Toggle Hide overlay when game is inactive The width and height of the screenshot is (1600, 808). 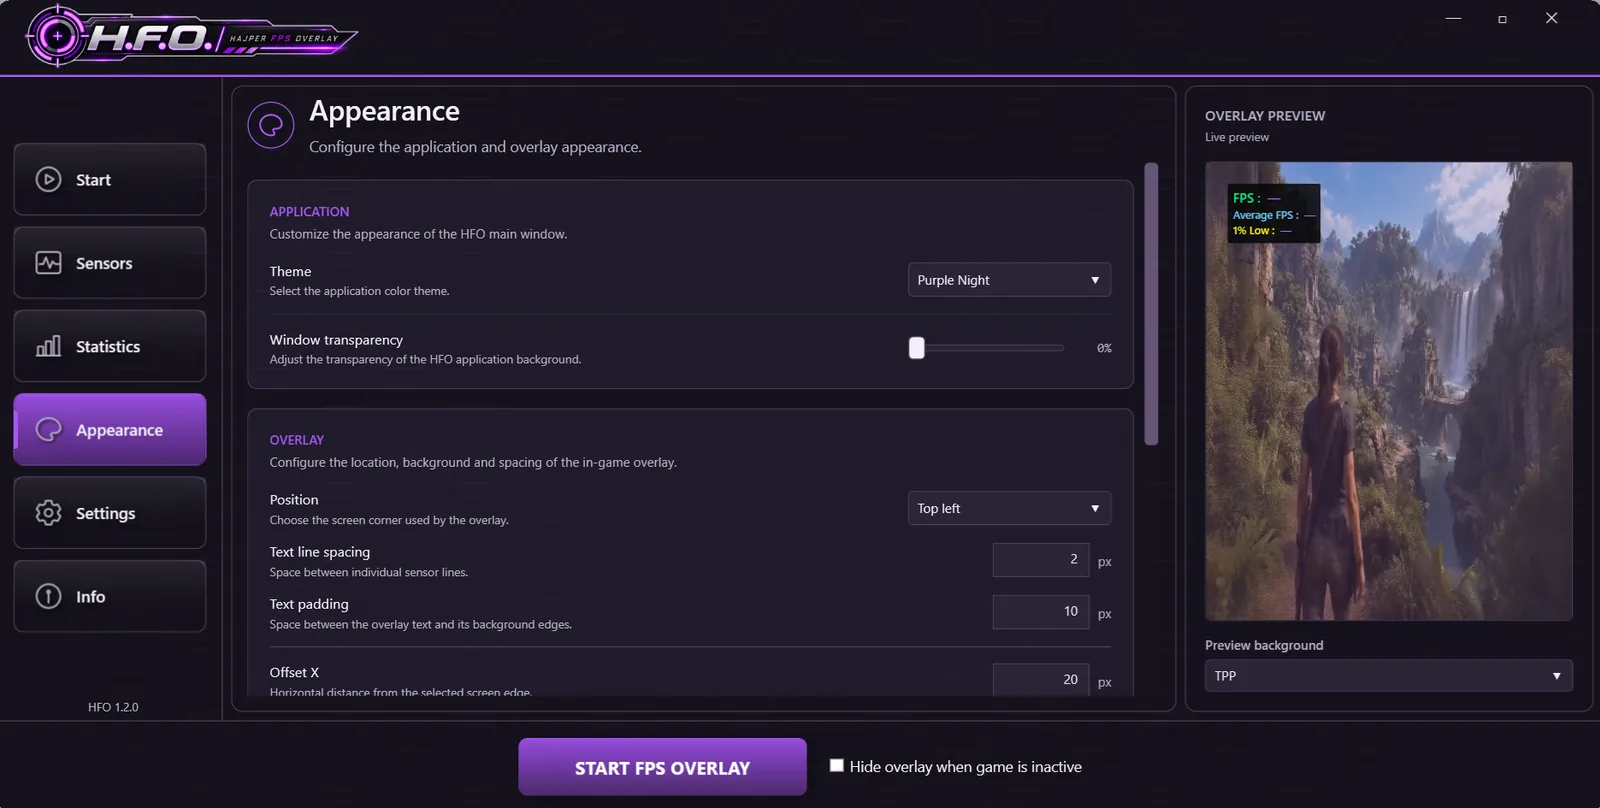click(837, 766)
